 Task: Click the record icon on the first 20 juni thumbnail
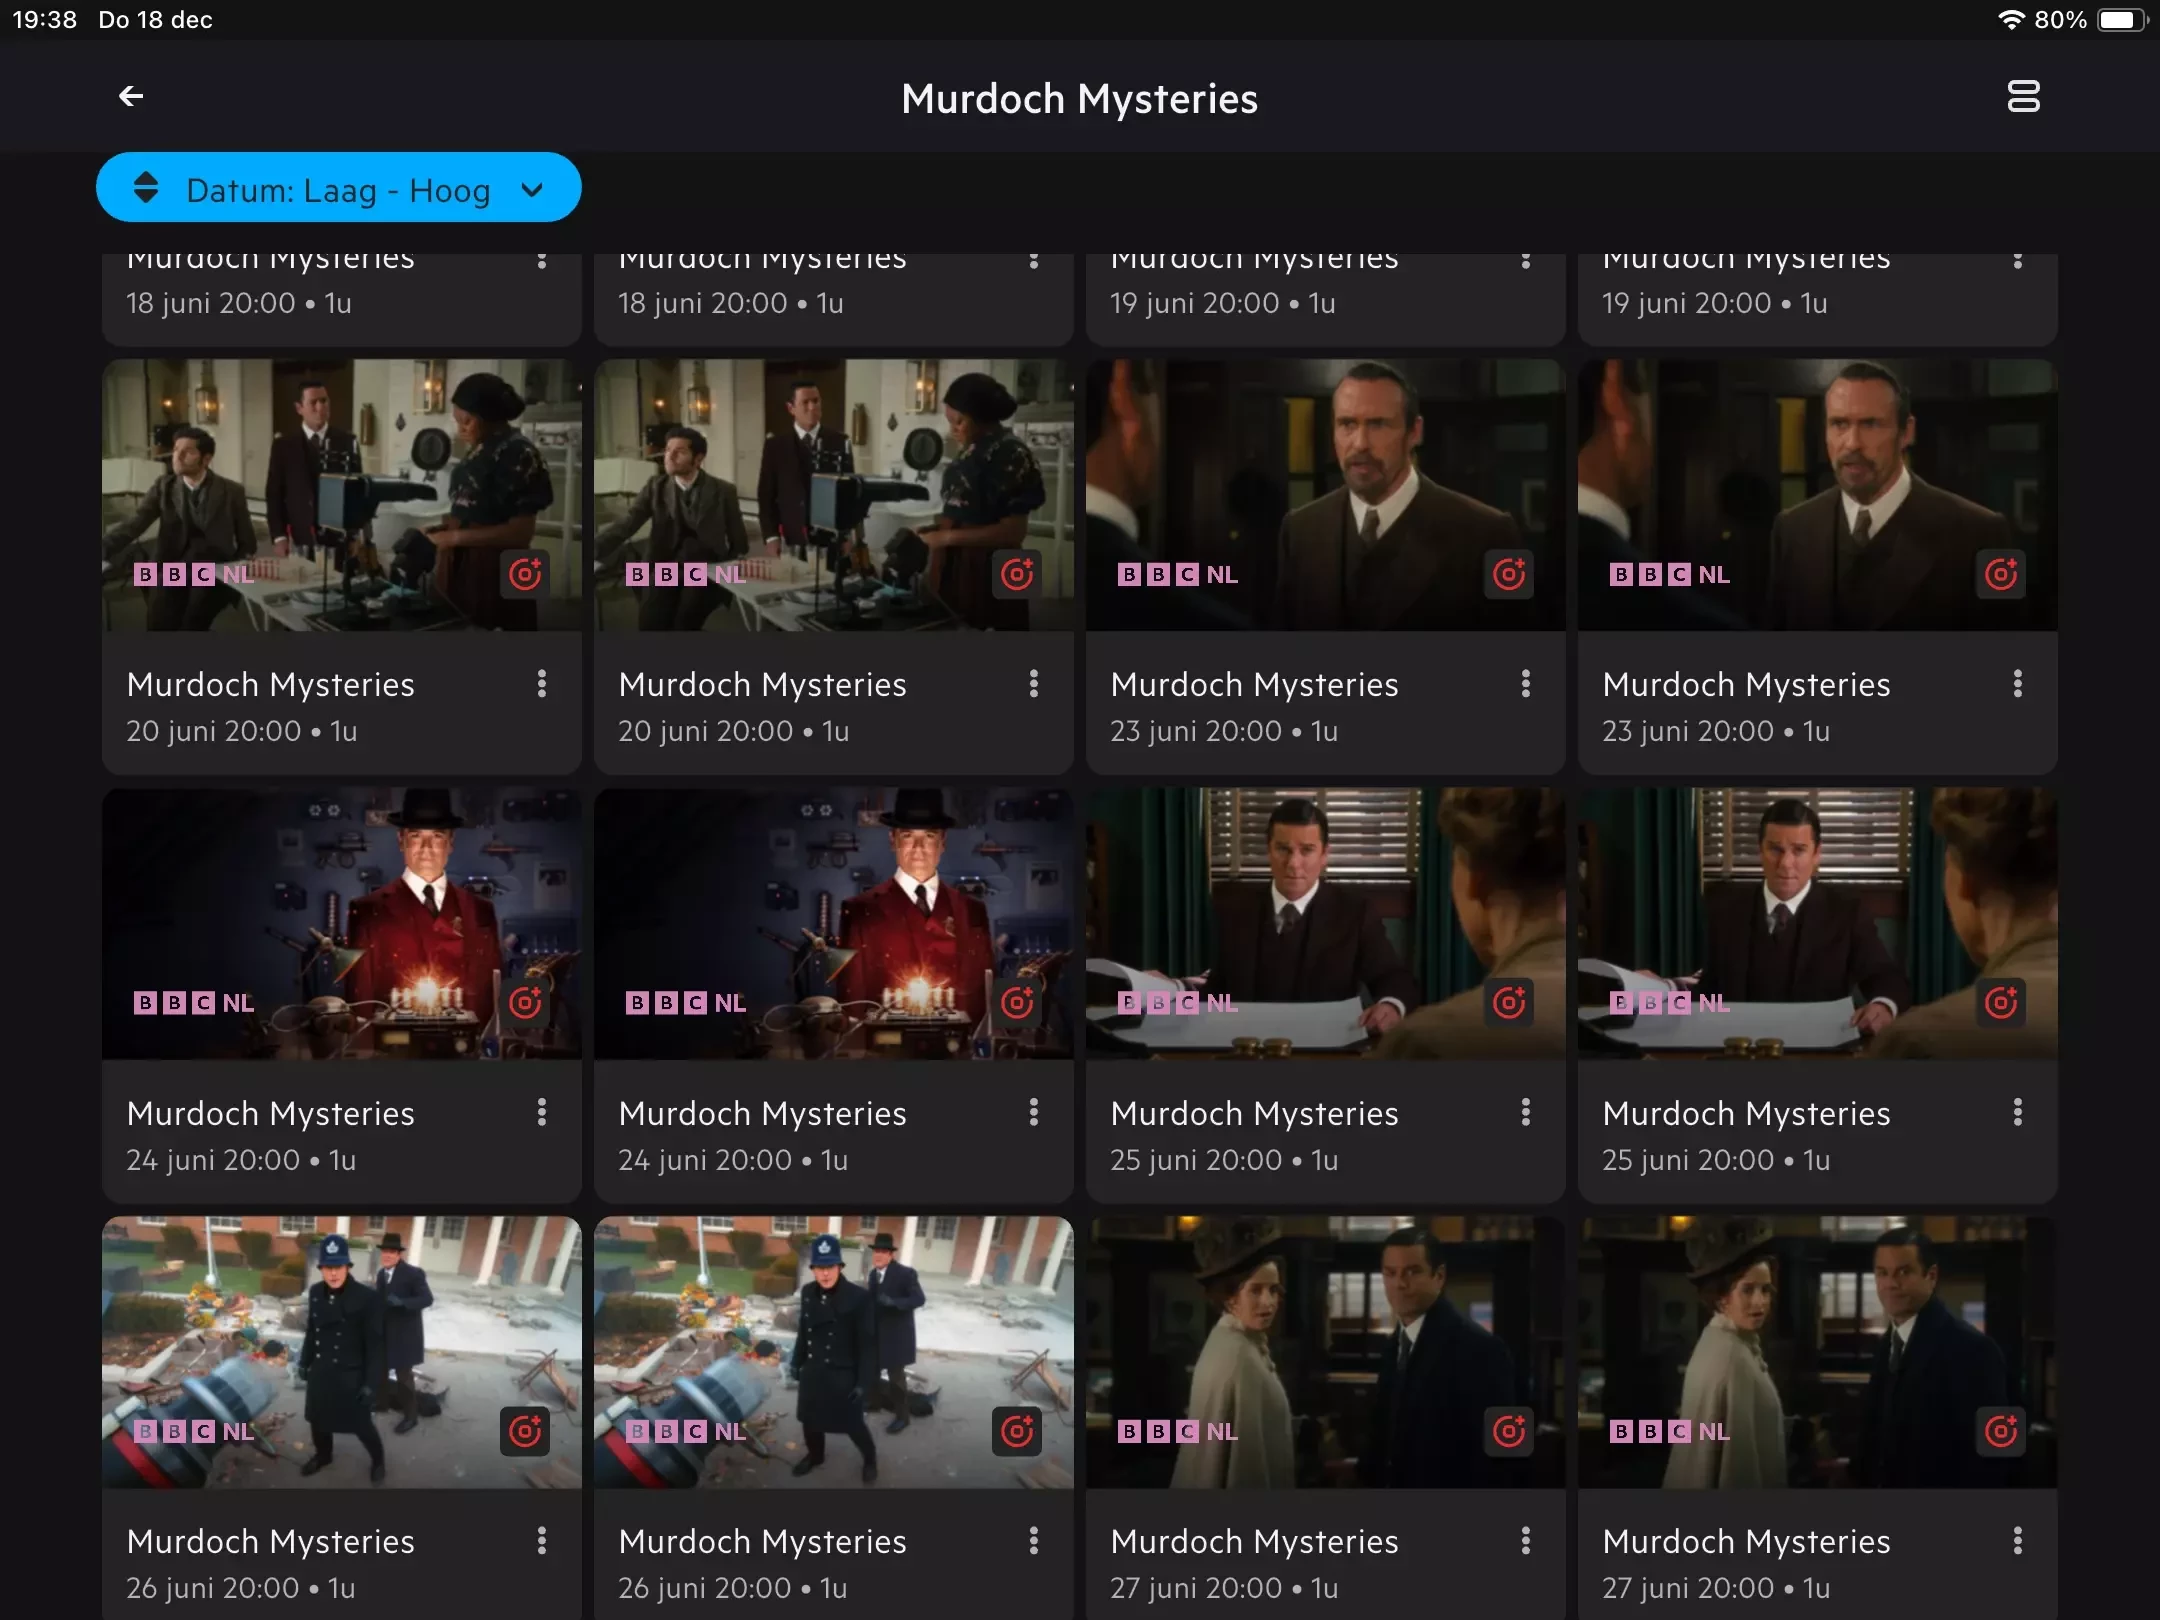525,574
